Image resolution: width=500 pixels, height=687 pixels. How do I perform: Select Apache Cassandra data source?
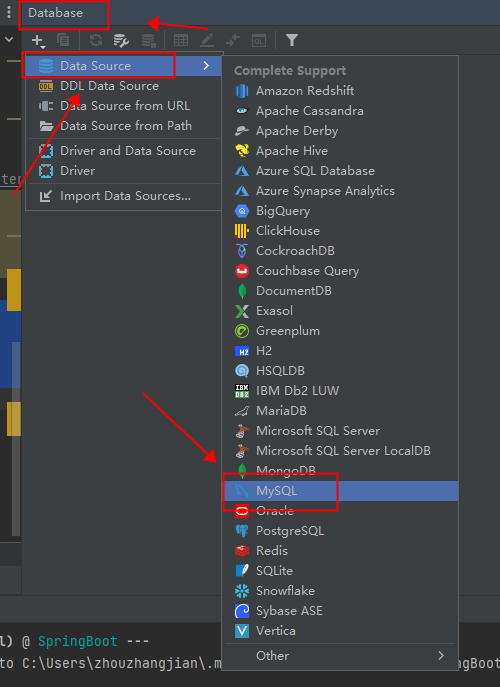[x=341, y=111]
